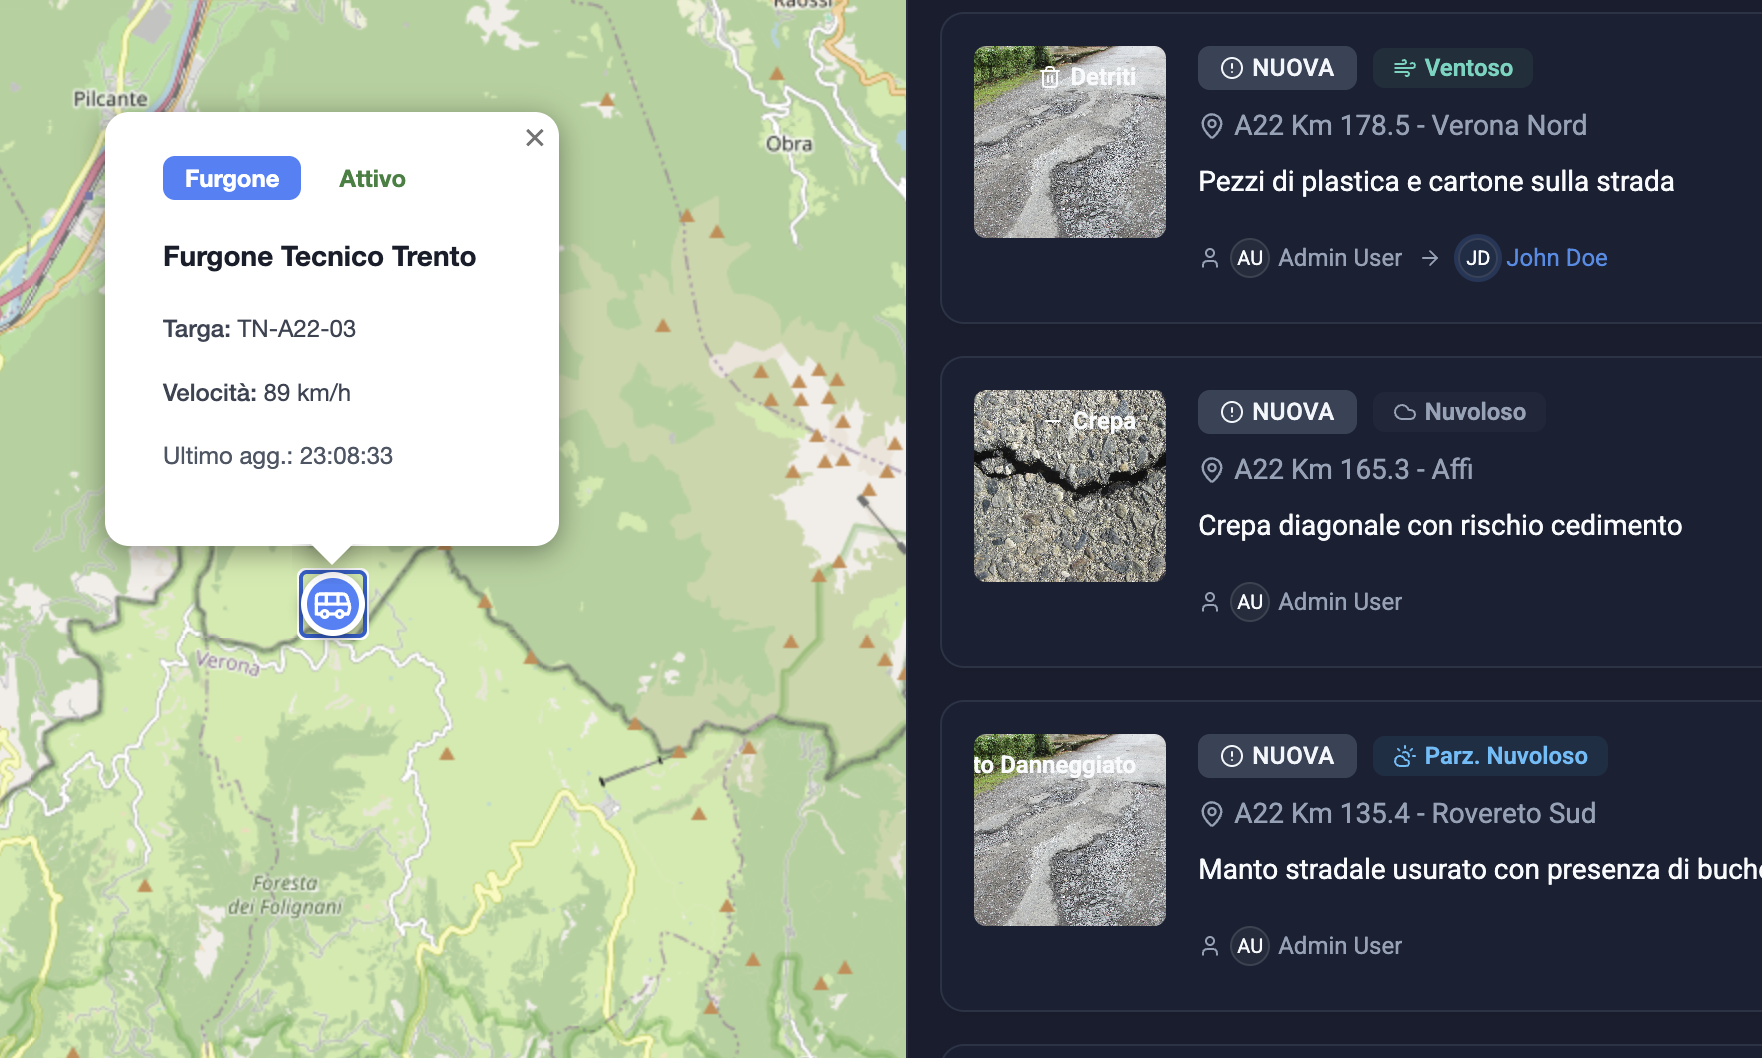Click Foresta dei Folignani map label
1762x1058 pixels.
[285, 895]
